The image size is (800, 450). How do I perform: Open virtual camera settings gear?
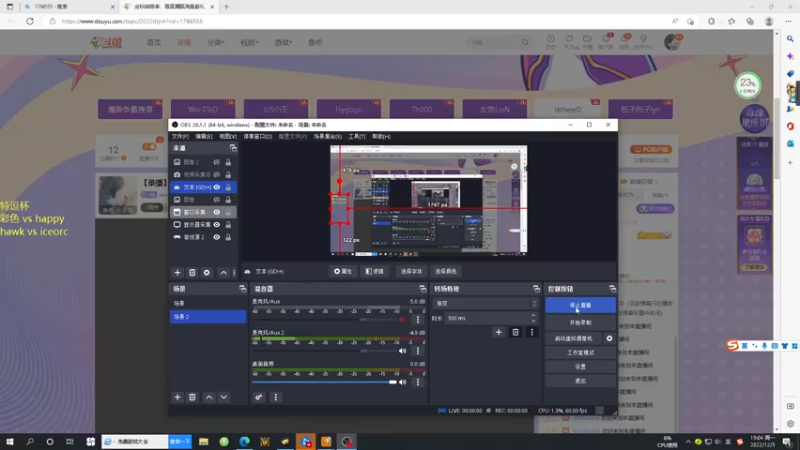tap(609, 338)
